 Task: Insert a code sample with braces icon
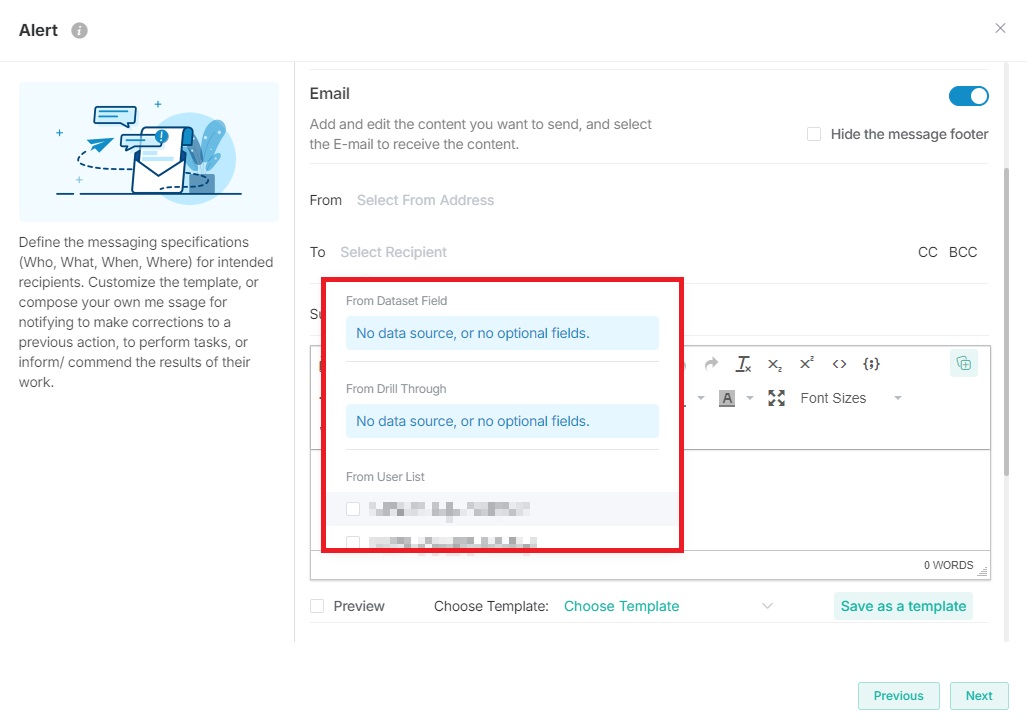[x=871, y=364]
